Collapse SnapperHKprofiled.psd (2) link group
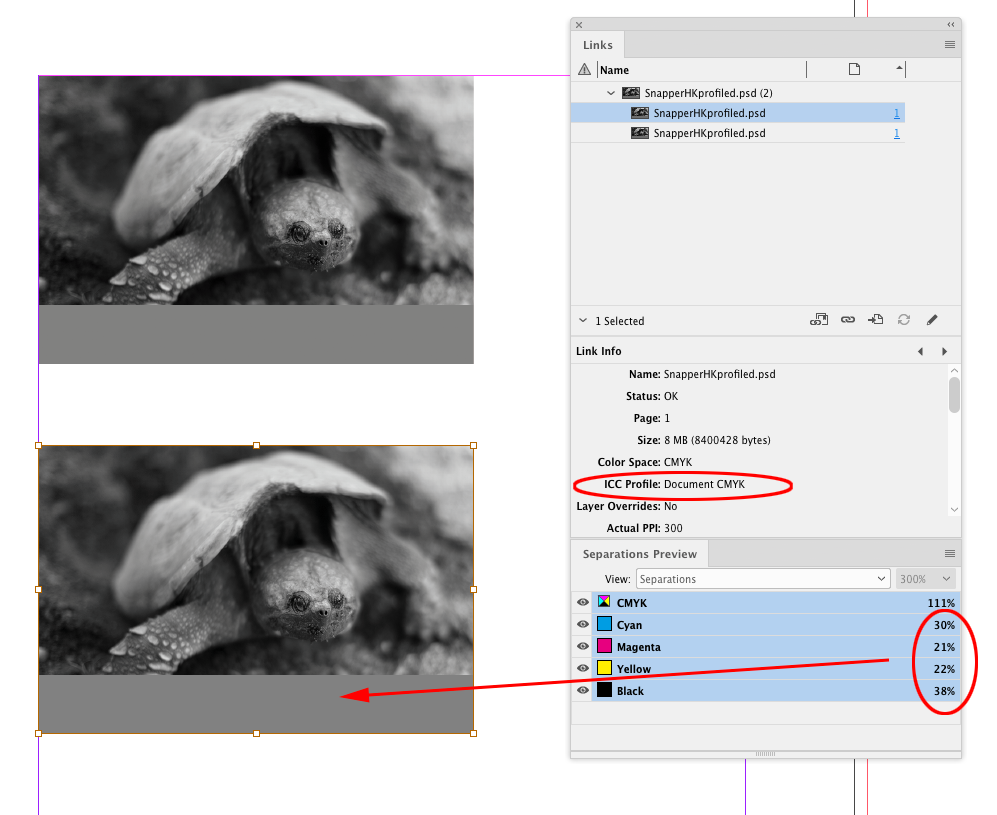The height and width of the screenshot is (815, 997). pyautogui.click(x=610, y=93)
